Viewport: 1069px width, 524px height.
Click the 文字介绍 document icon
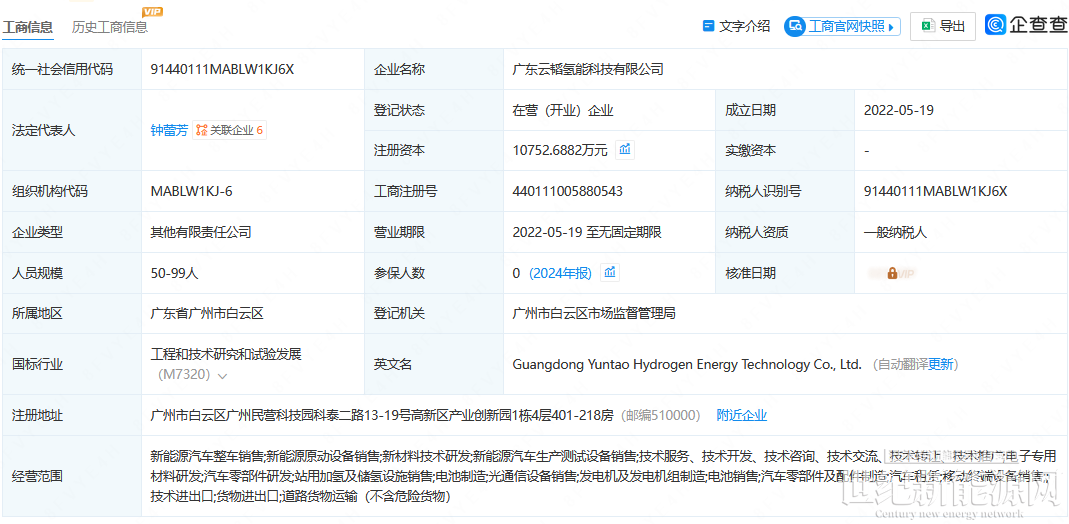(x=709, y=26)
